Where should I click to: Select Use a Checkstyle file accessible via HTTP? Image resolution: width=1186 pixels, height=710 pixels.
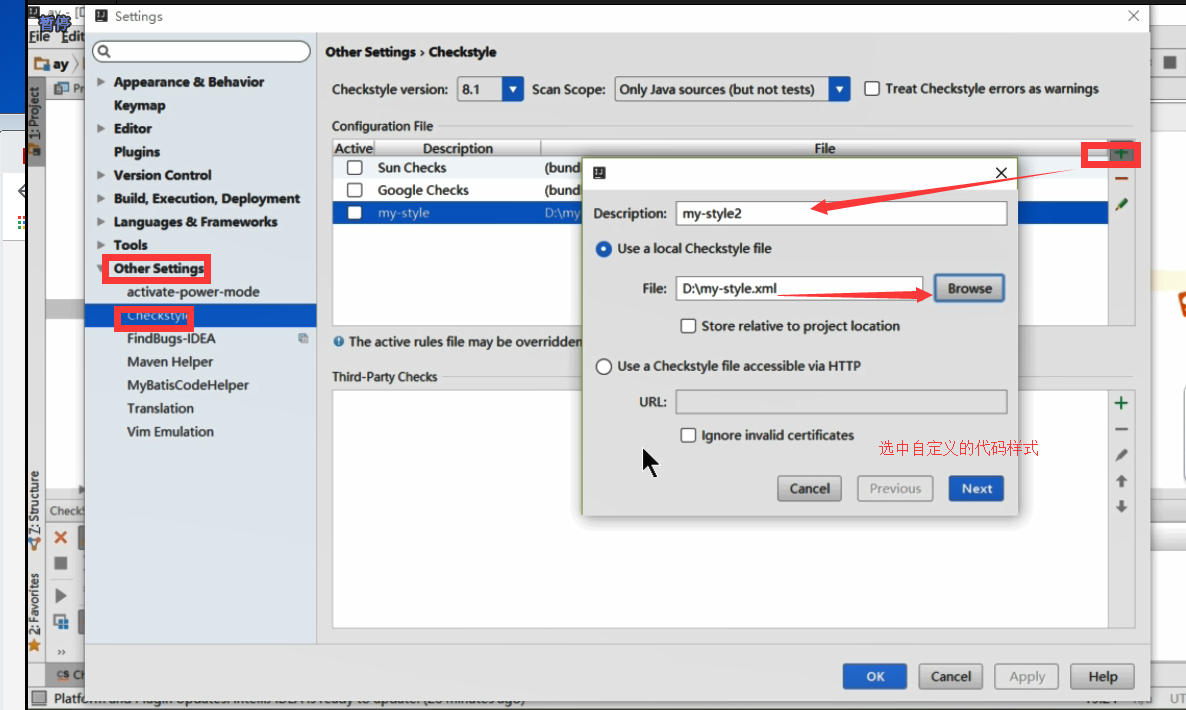tap(604, 367)
